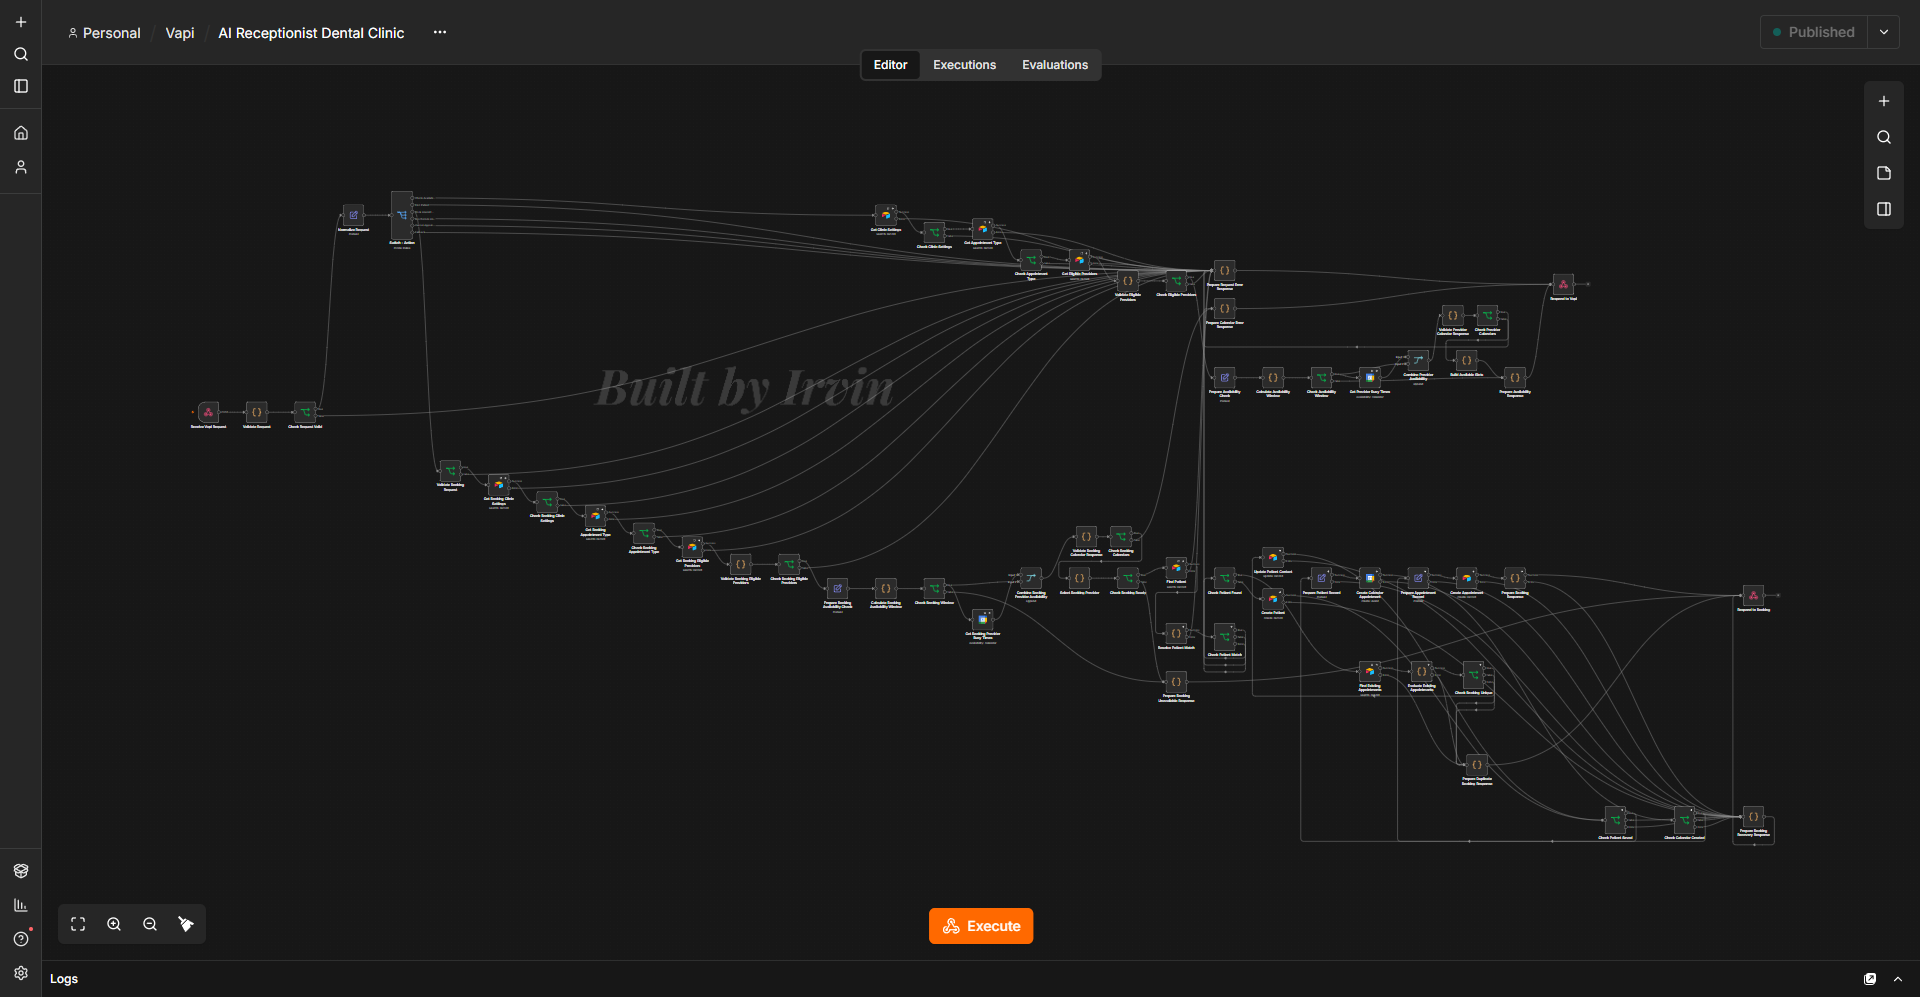Open settings gear icon in sidebar
Viewport: 1920px width, 997px height.
21,973
